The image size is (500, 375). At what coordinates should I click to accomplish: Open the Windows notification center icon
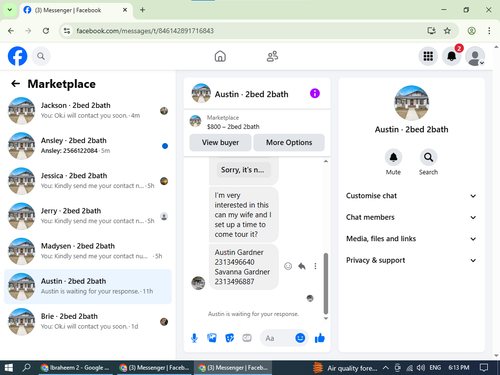484,368
